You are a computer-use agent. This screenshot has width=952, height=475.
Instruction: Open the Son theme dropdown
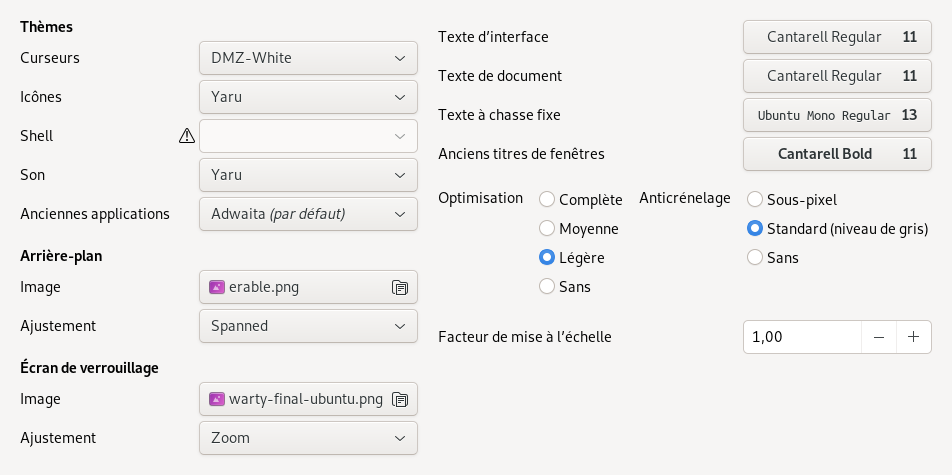[308, 175]
